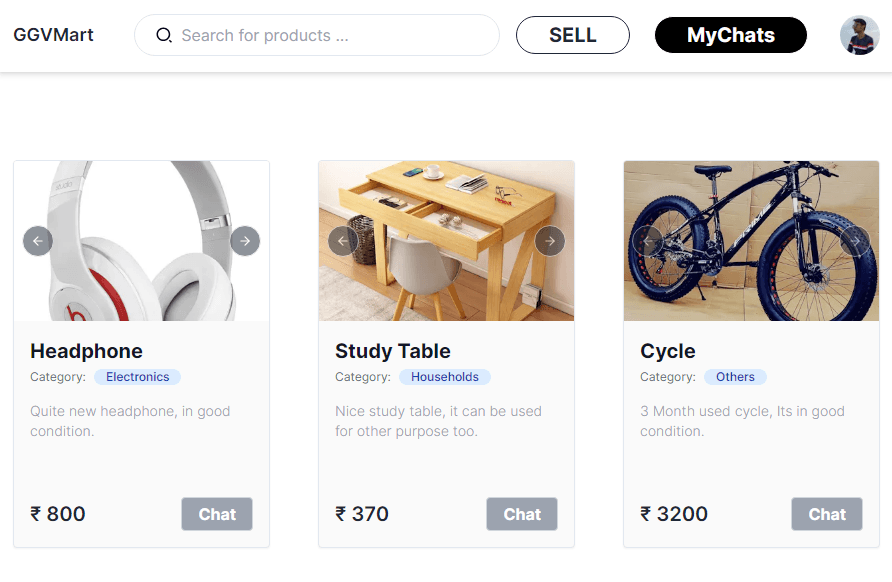Show previous Cycle image

coord(648,241)
